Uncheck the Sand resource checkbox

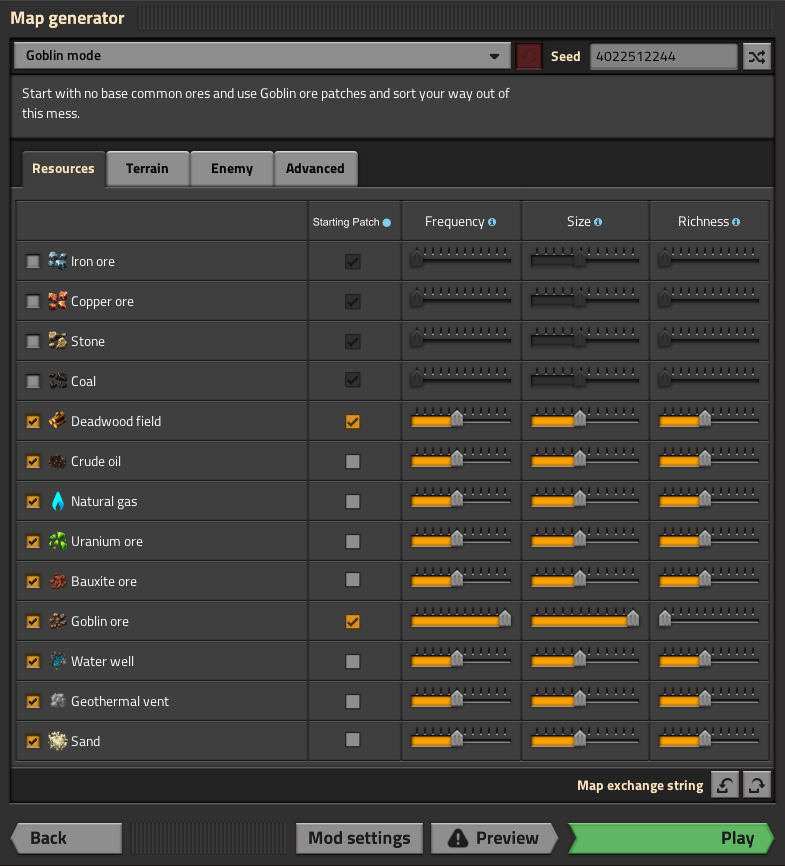click(33, 741)
